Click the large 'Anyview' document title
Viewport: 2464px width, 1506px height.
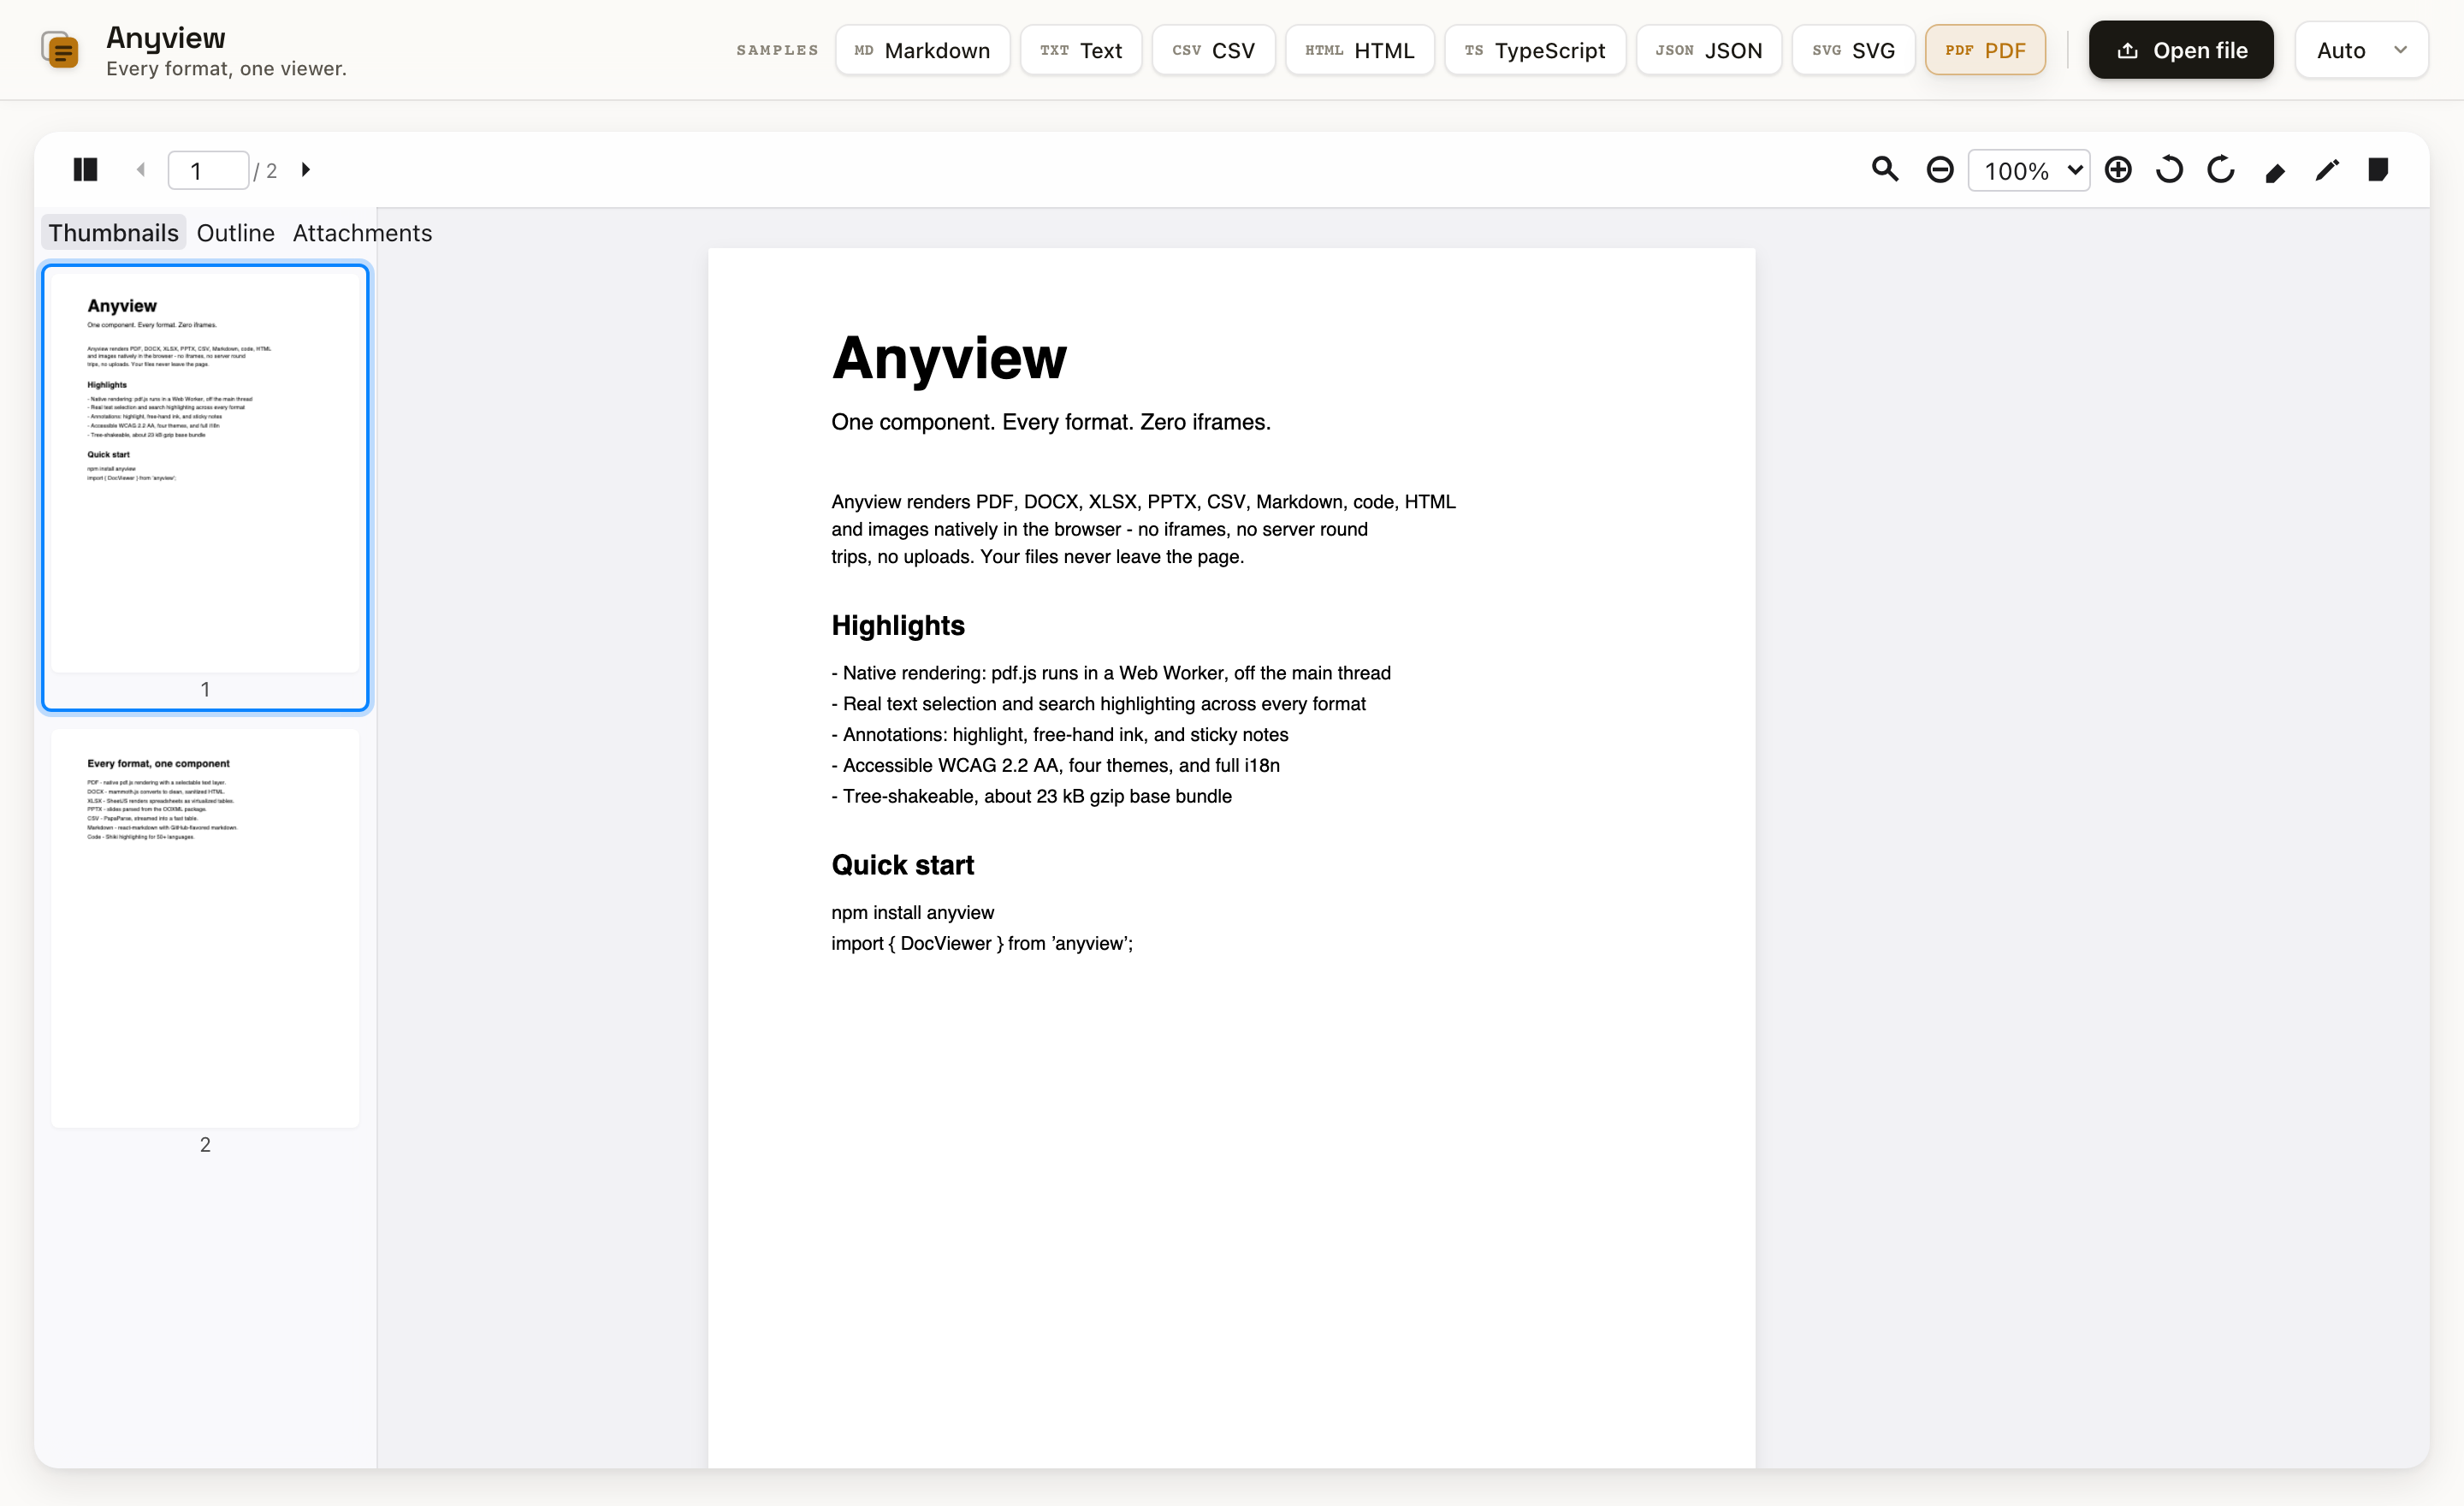point(949,358)
